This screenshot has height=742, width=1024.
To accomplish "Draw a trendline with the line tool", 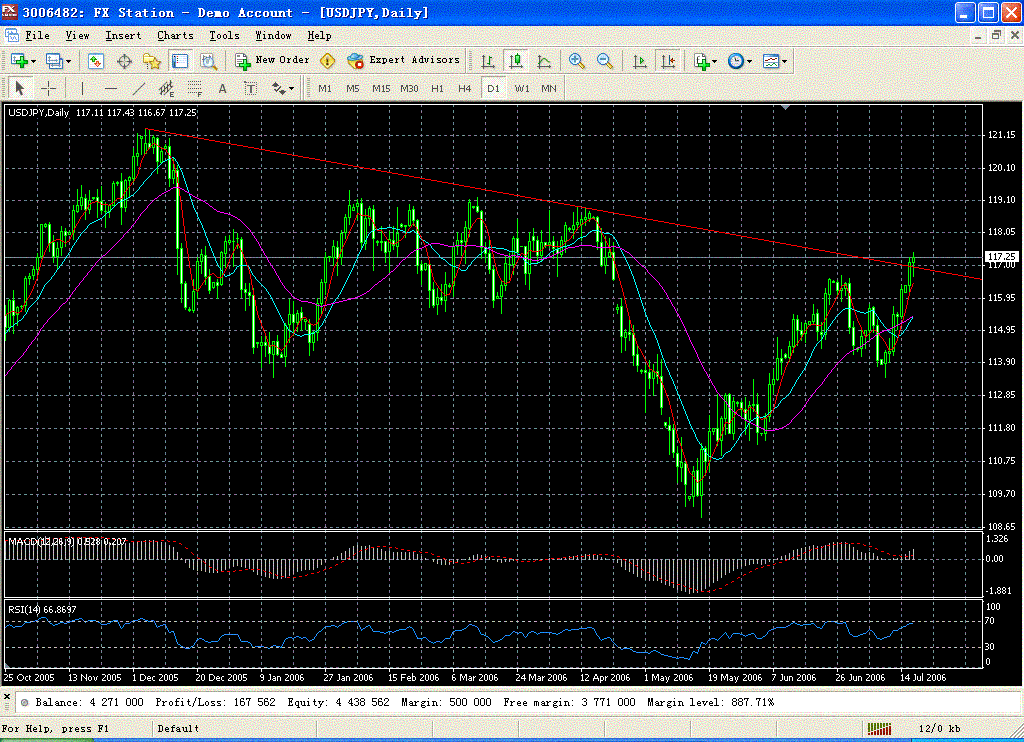I will click(138, 88).
